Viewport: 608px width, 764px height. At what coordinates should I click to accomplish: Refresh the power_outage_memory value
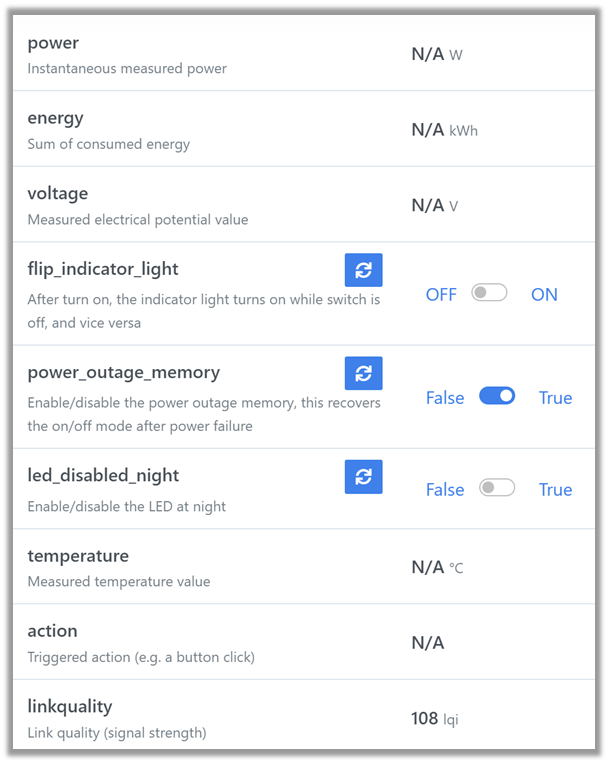tap(363, 373)
